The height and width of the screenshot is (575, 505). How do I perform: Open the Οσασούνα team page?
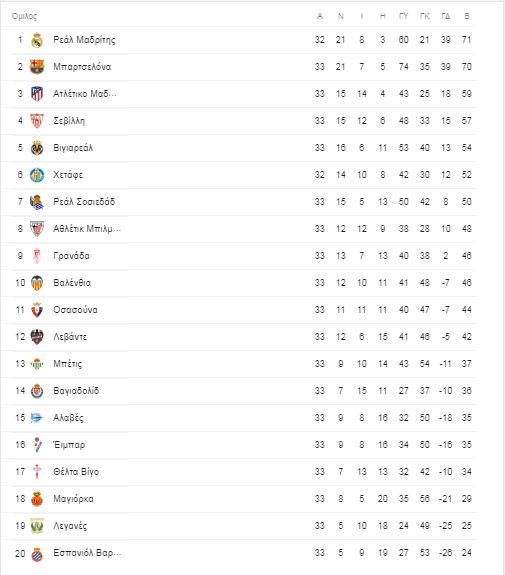[x=75, y=310]
